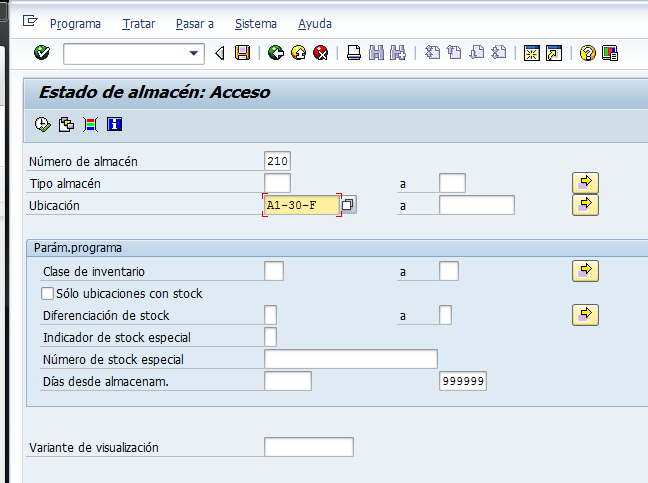
Task: Click the Execute clock icon
Action: coord(42,125)
